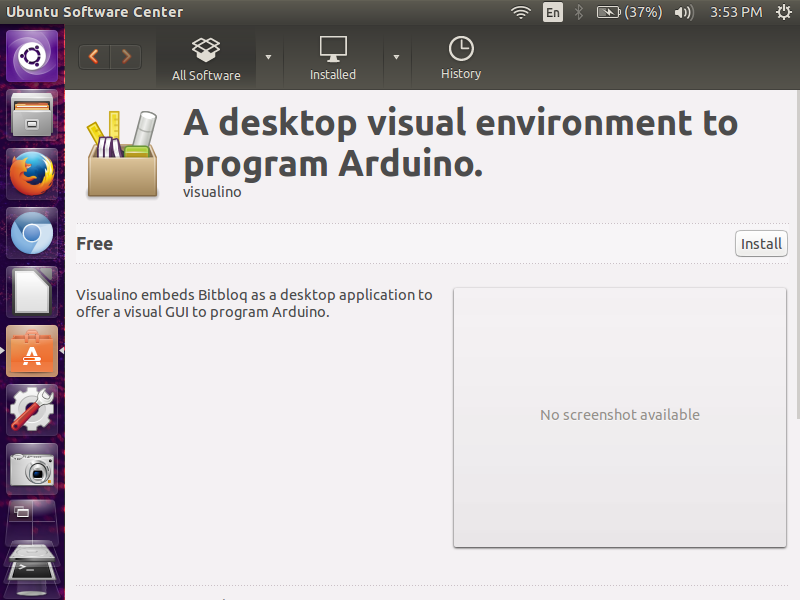
Task: Launch Chromium browser from the dock
Action: (32, 233)
